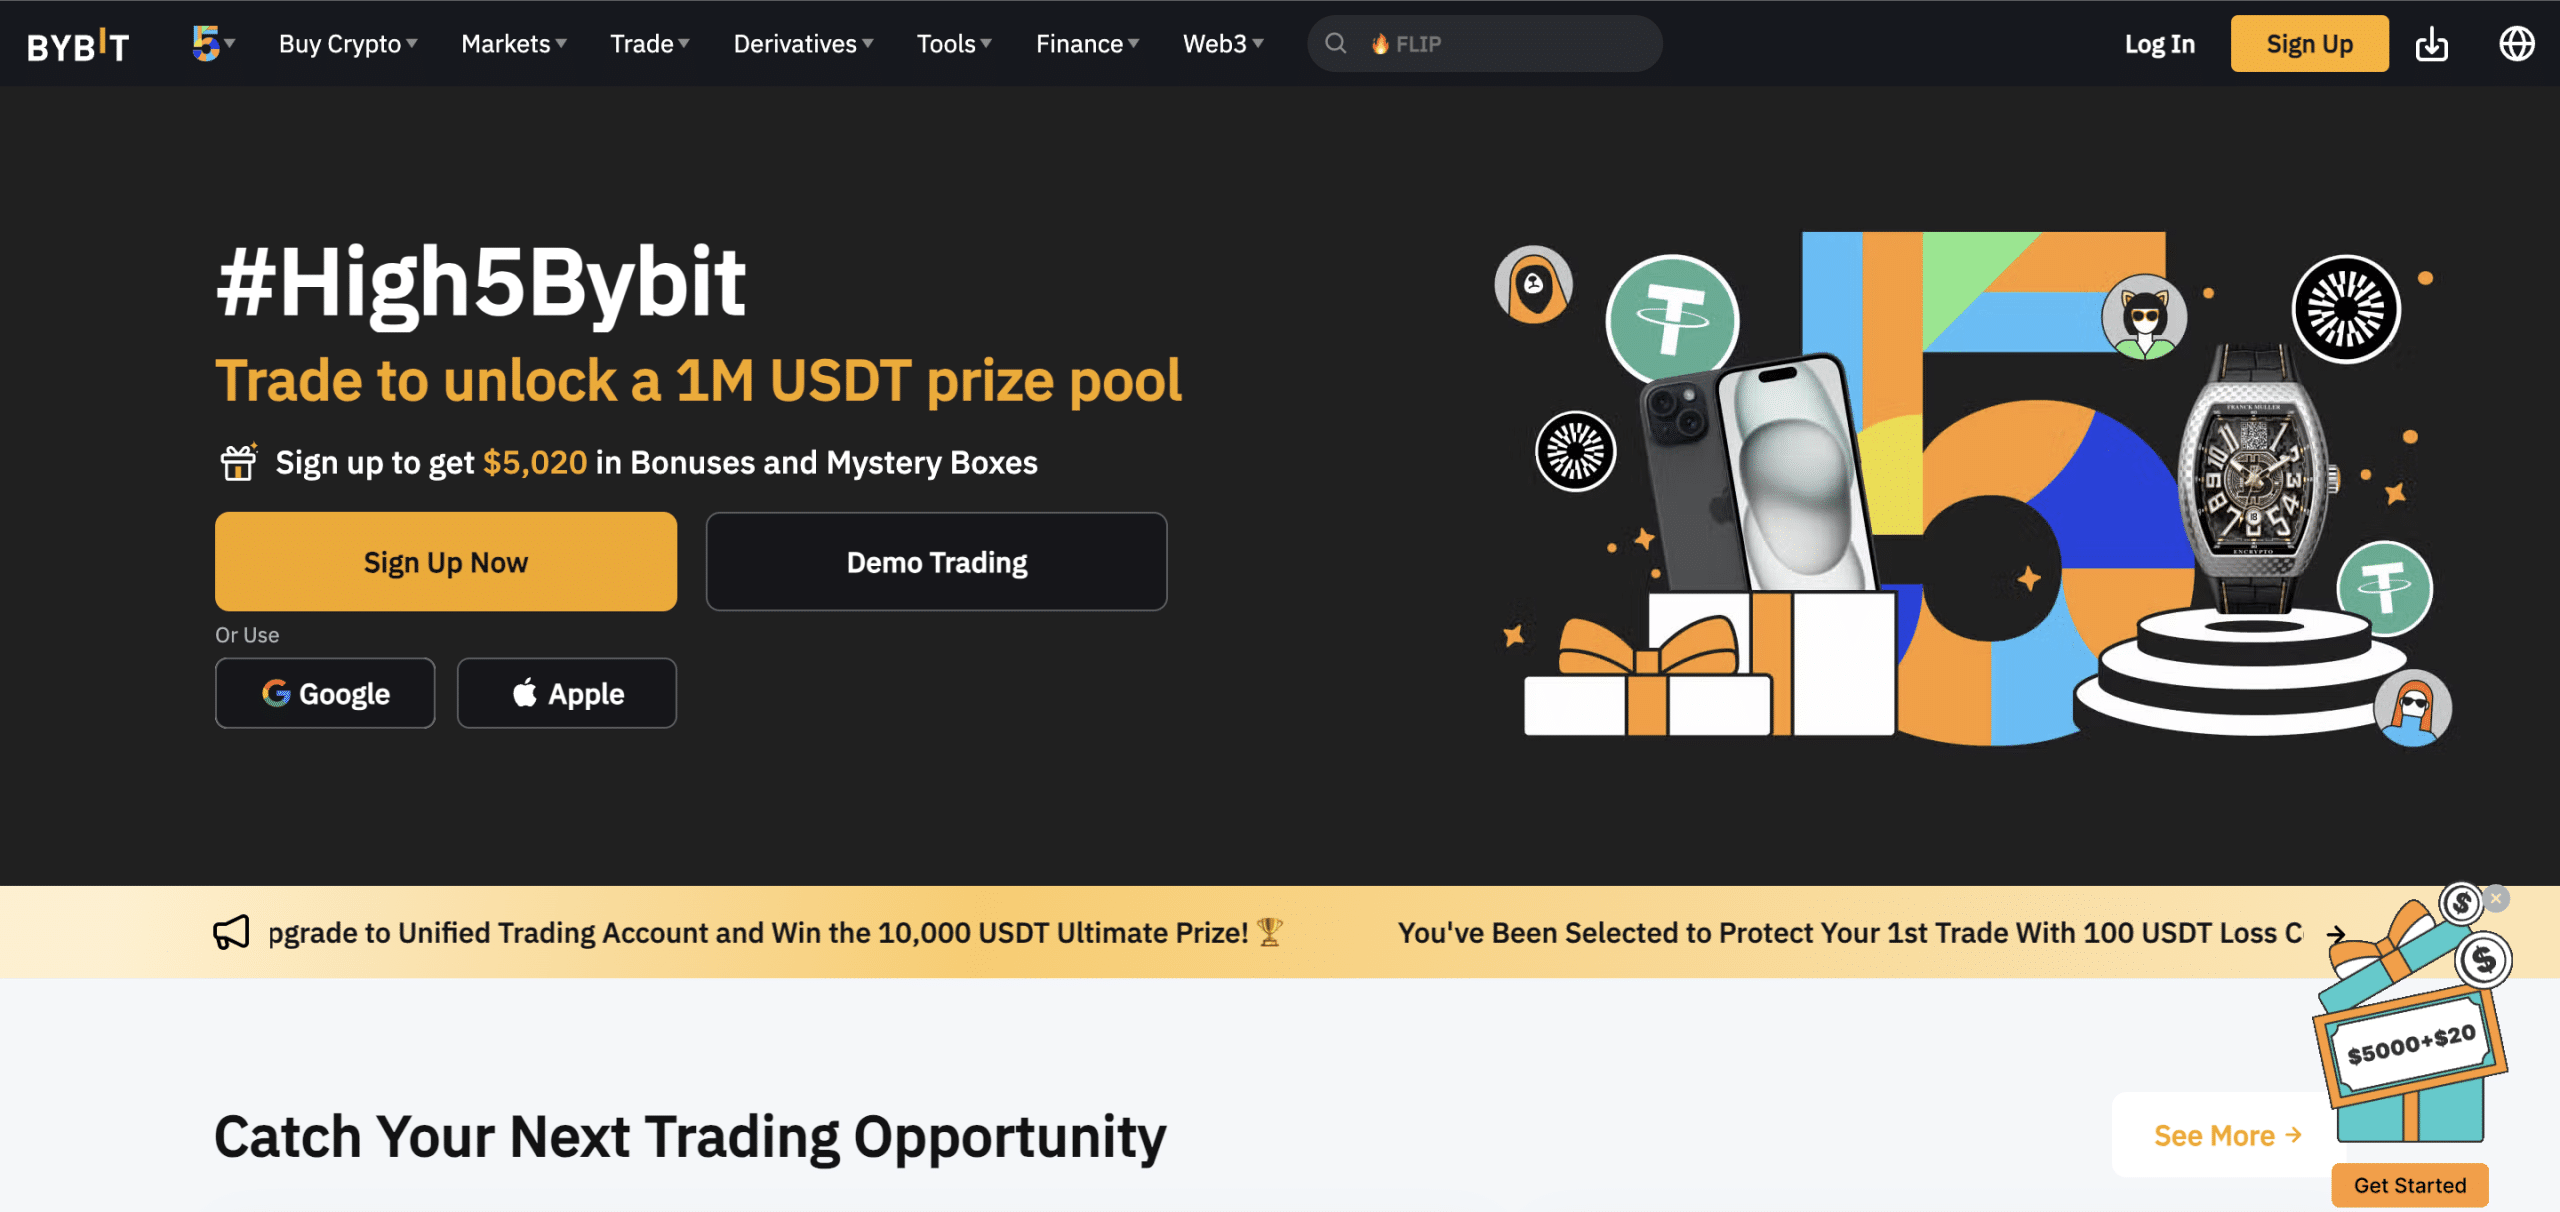Select the Log In tab
Image resolution: width=2560 pixels, height=1212 pixels.
(2158, 42)
